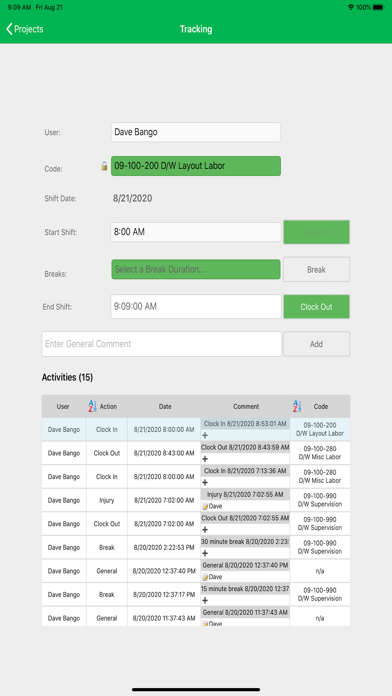Add comment plus on Clock Out 8:43:59 AM row
392x696 pixels.
click(x=205, y=459)
